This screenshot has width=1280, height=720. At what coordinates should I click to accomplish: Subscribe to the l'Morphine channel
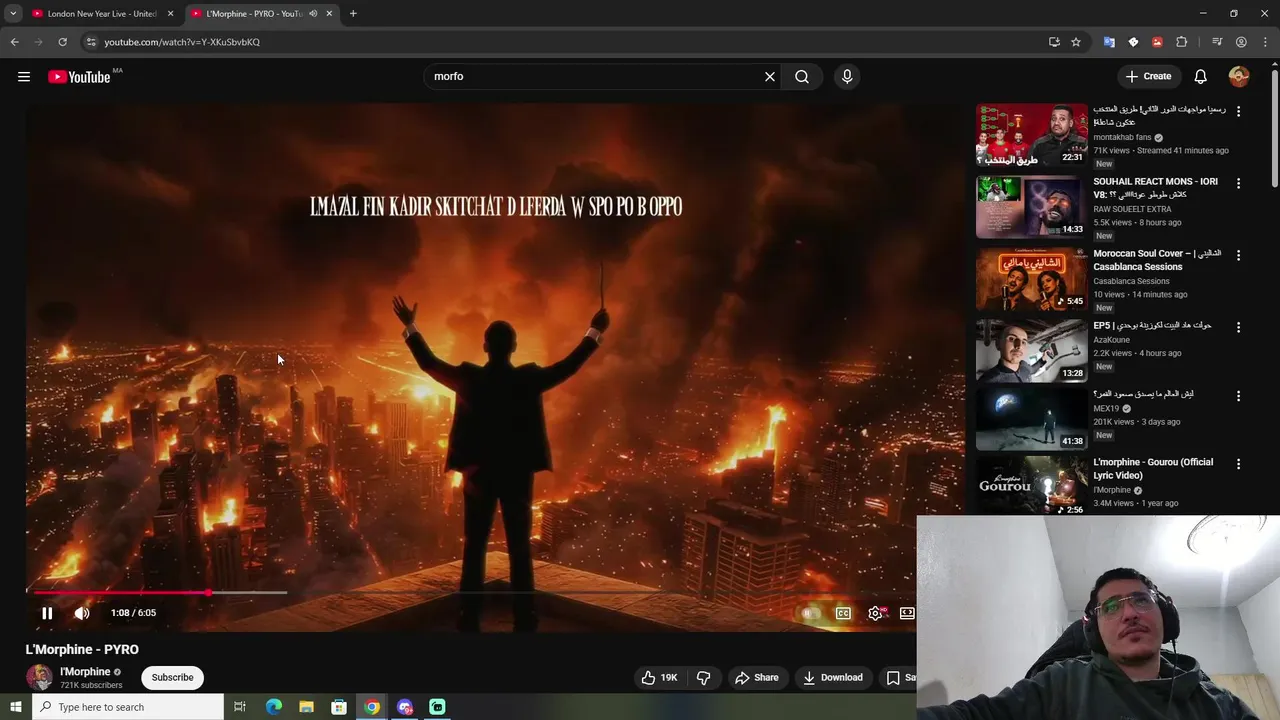[172, 677]
